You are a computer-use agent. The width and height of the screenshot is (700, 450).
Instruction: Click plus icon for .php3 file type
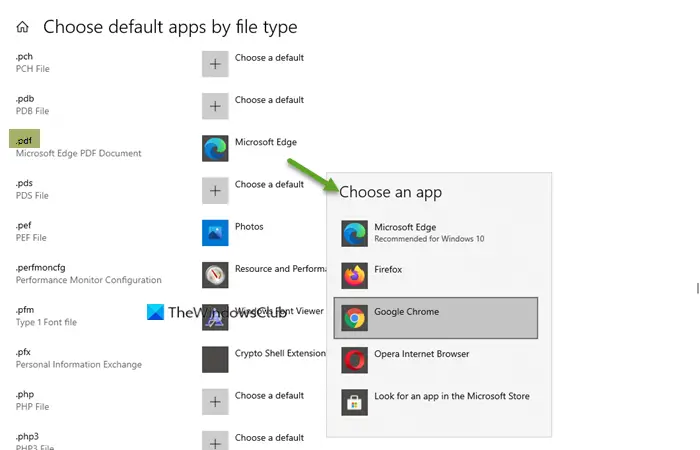coord(215,440)
